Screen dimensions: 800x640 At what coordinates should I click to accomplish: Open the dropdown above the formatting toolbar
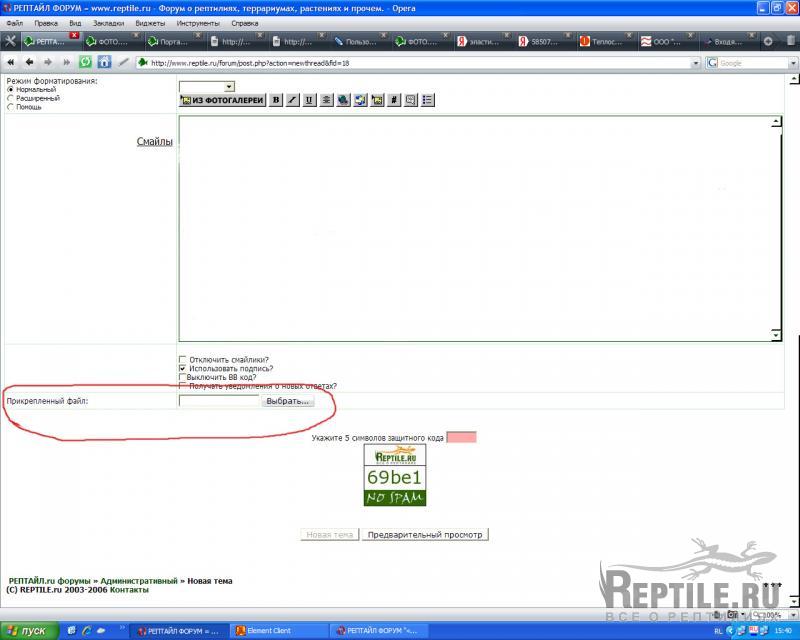[x=229, y=87]
